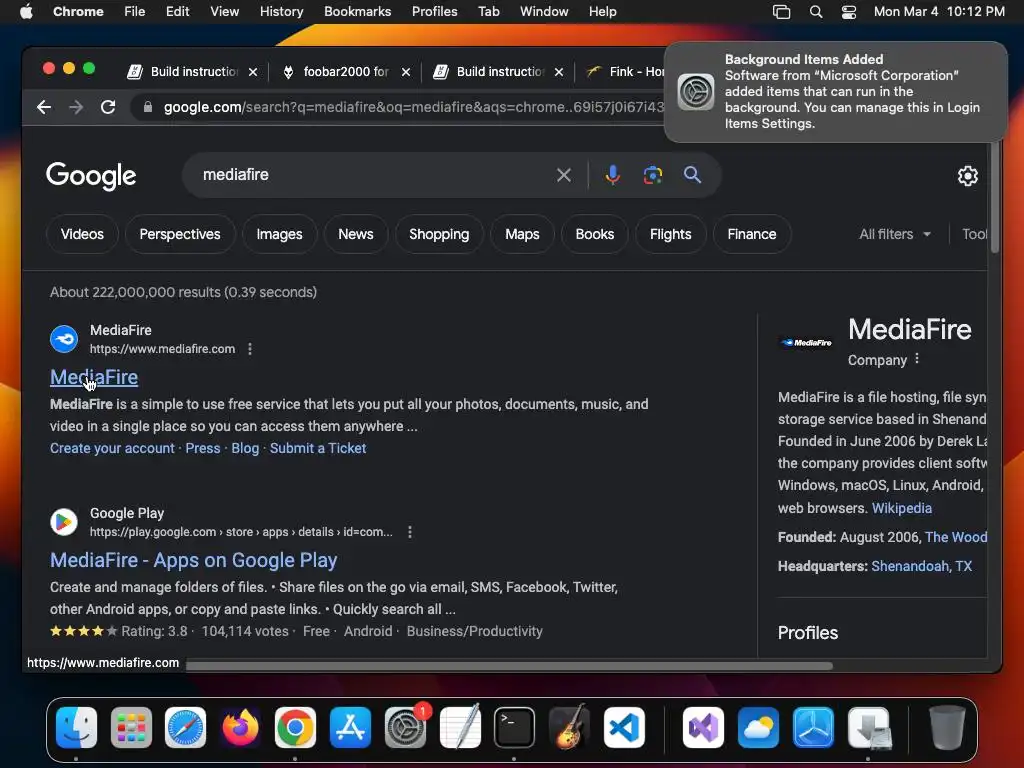Click the magnifier search button
Viewport: 1024px width, 768px height.
pyautogui.click(x=692, y=175)
